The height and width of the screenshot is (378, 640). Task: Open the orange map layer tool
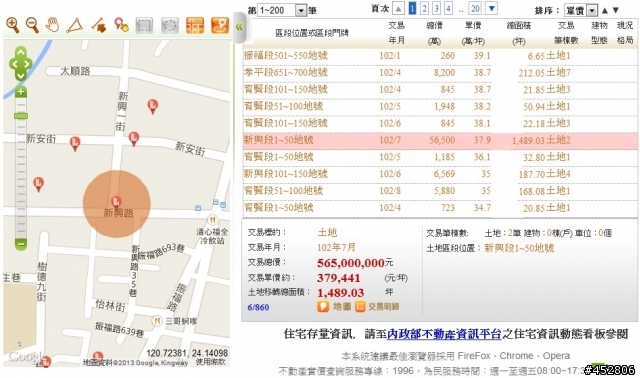coord(195,25)
